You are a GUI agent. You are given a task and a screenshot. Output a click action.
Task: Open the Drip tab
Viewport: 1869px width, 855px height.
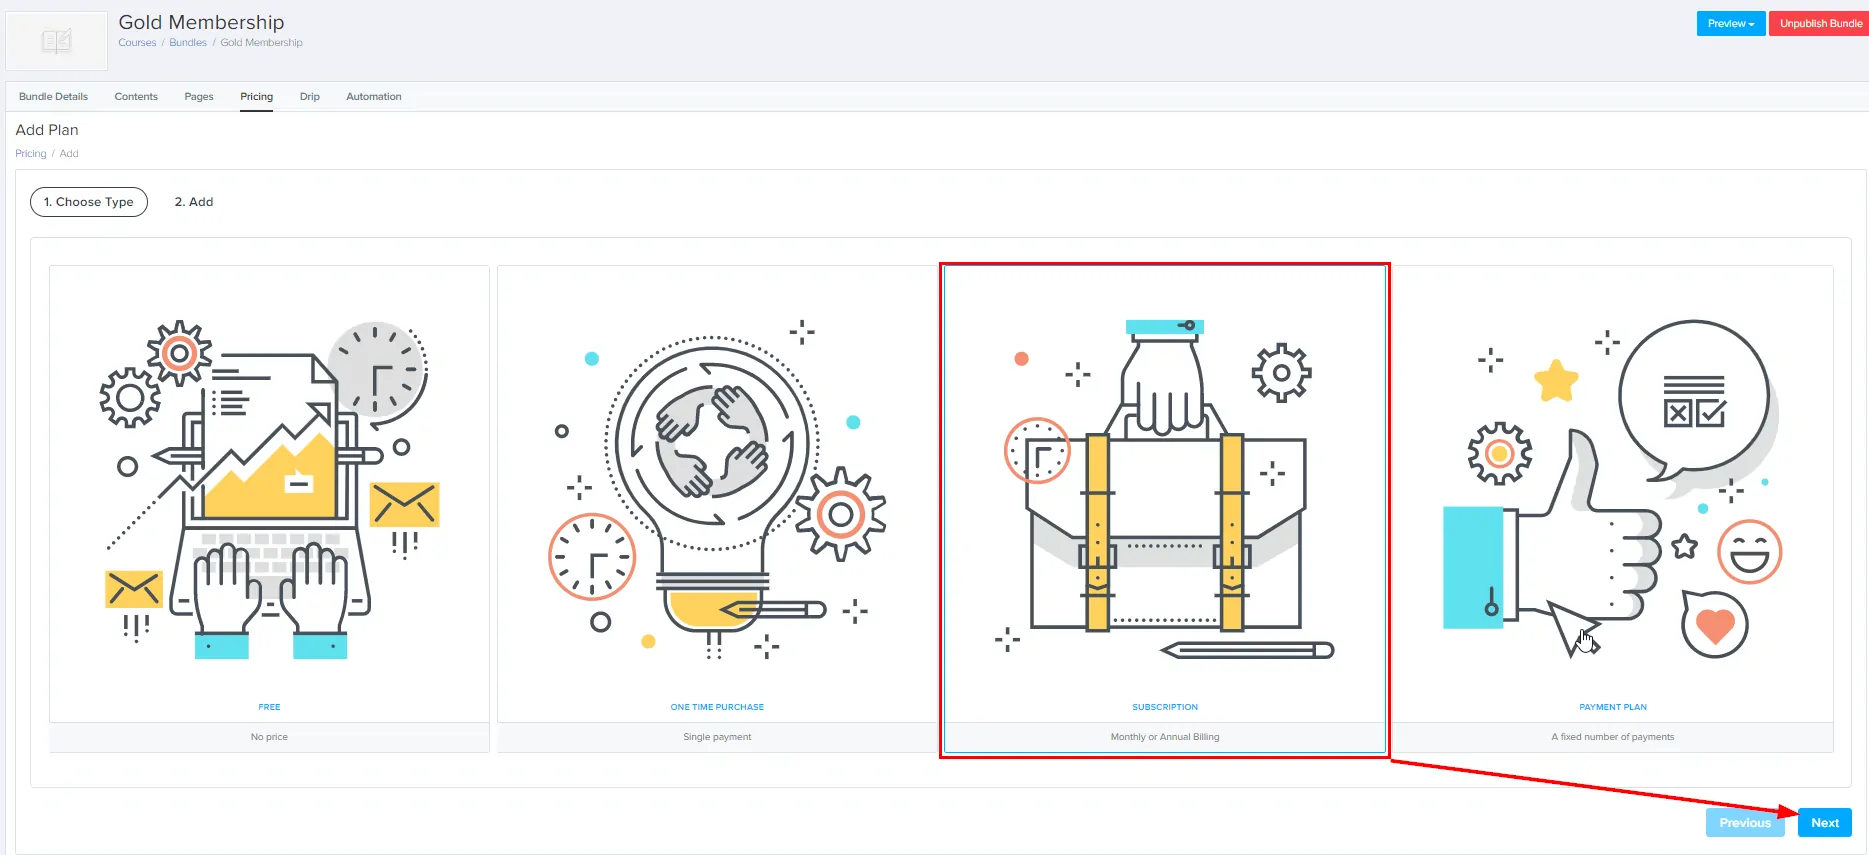click(310, 97)
